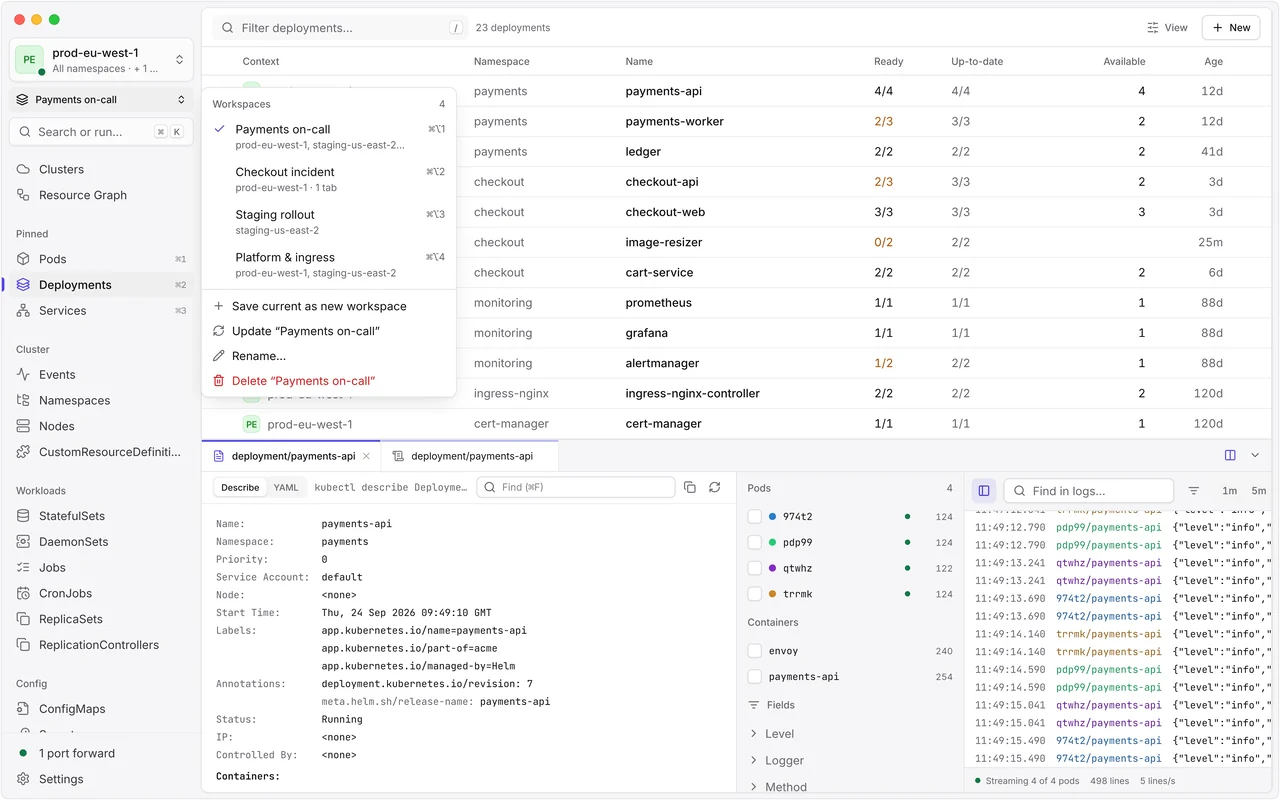Click the Pods cube icon under Pinned
1280x800 pixels.
[23, 259]
